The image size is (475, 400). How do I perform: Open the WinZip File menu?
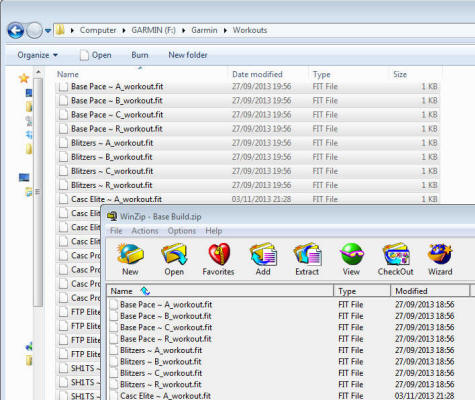coord(116,231)
